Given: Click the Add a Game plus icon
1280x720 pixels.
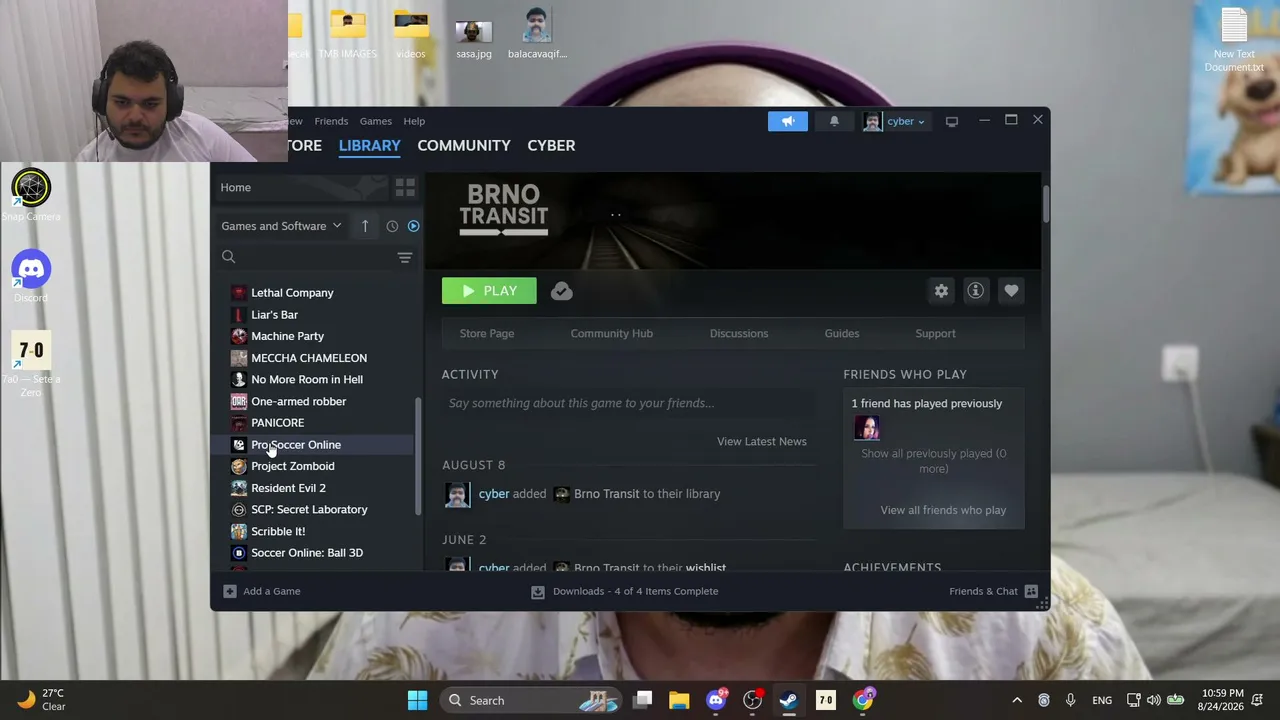Looking at the screenshot, I should coord(229,591).
